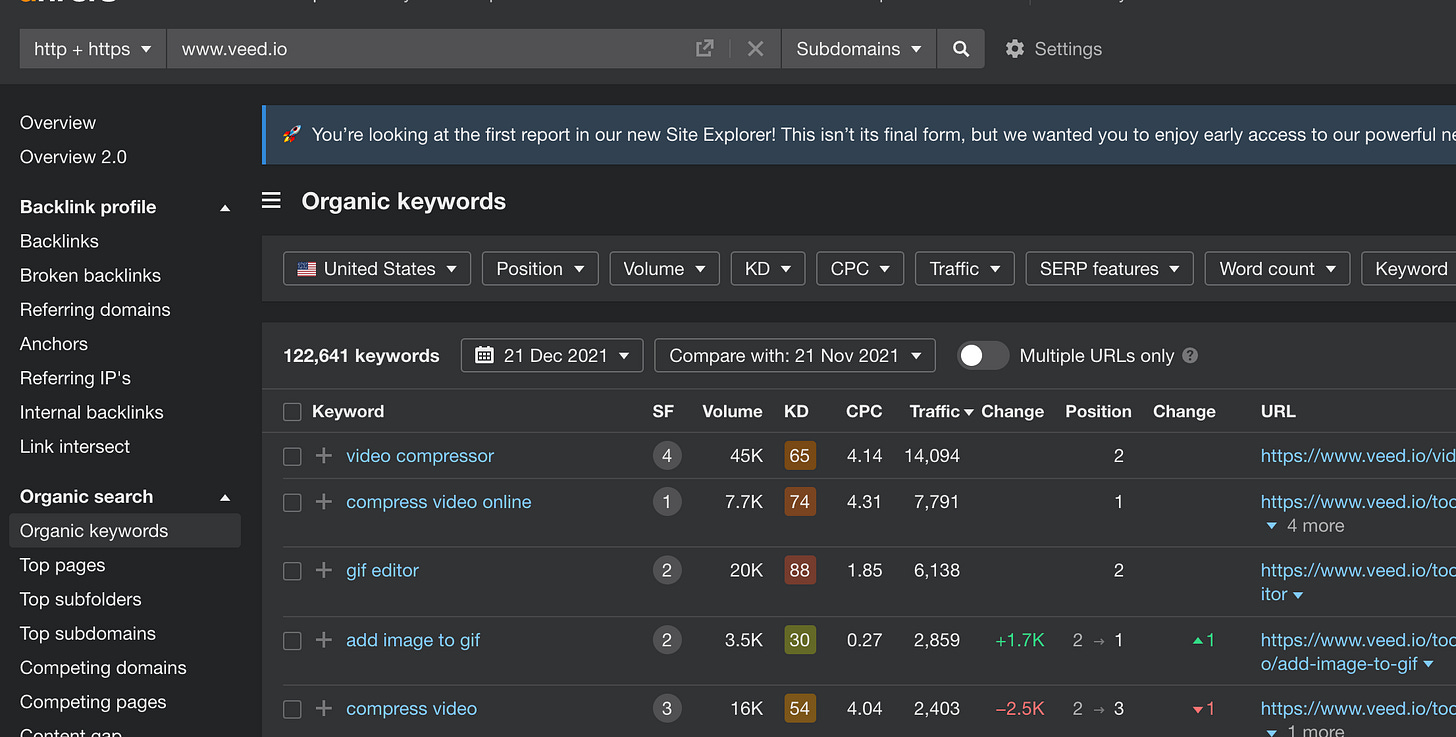The image size is (1456, 737).
Task: Click SERP features badge 3 for compress video
Action: [667, 709]
